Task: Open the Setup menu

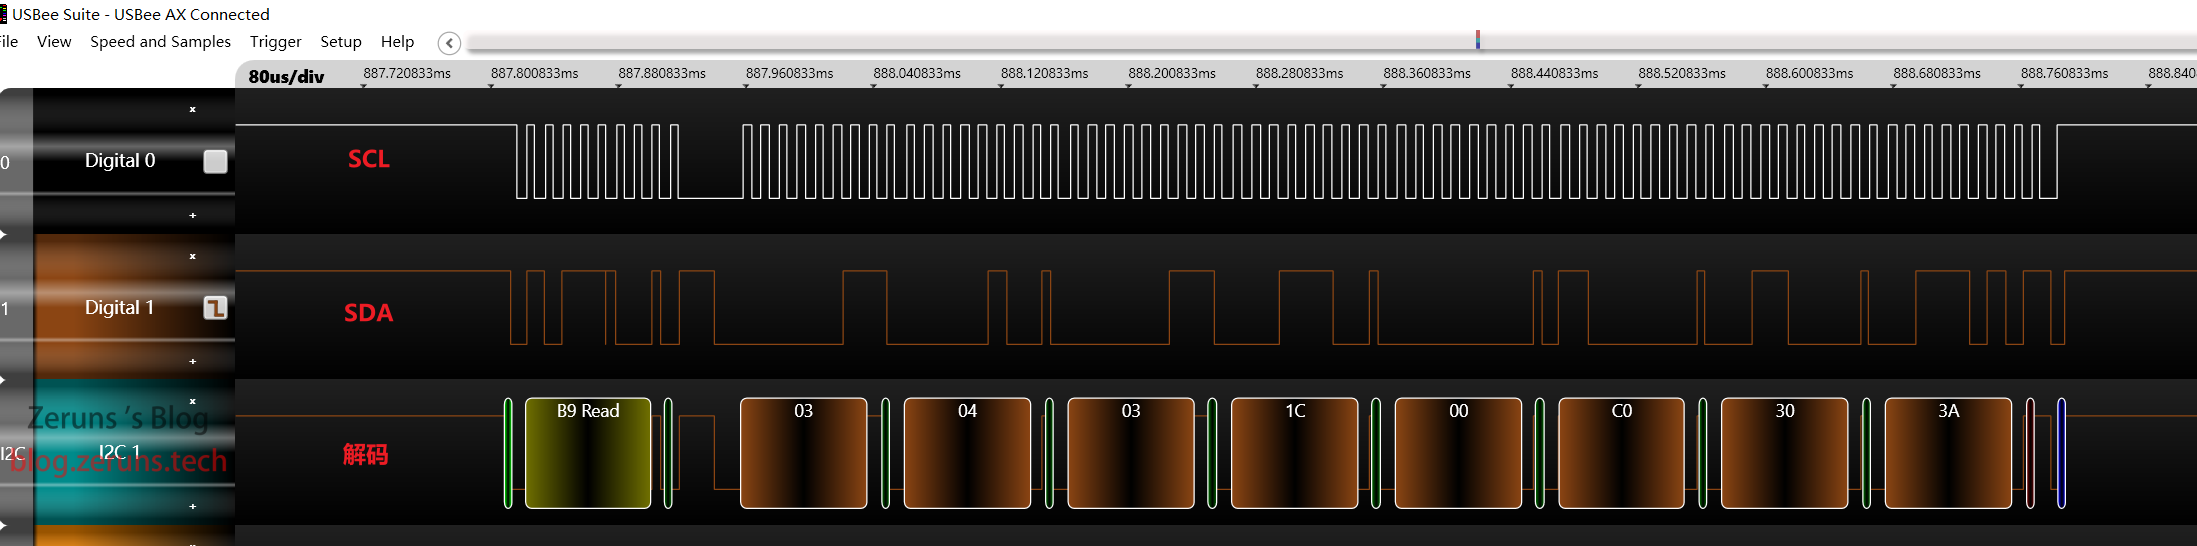Action: [x=340, y=42]
